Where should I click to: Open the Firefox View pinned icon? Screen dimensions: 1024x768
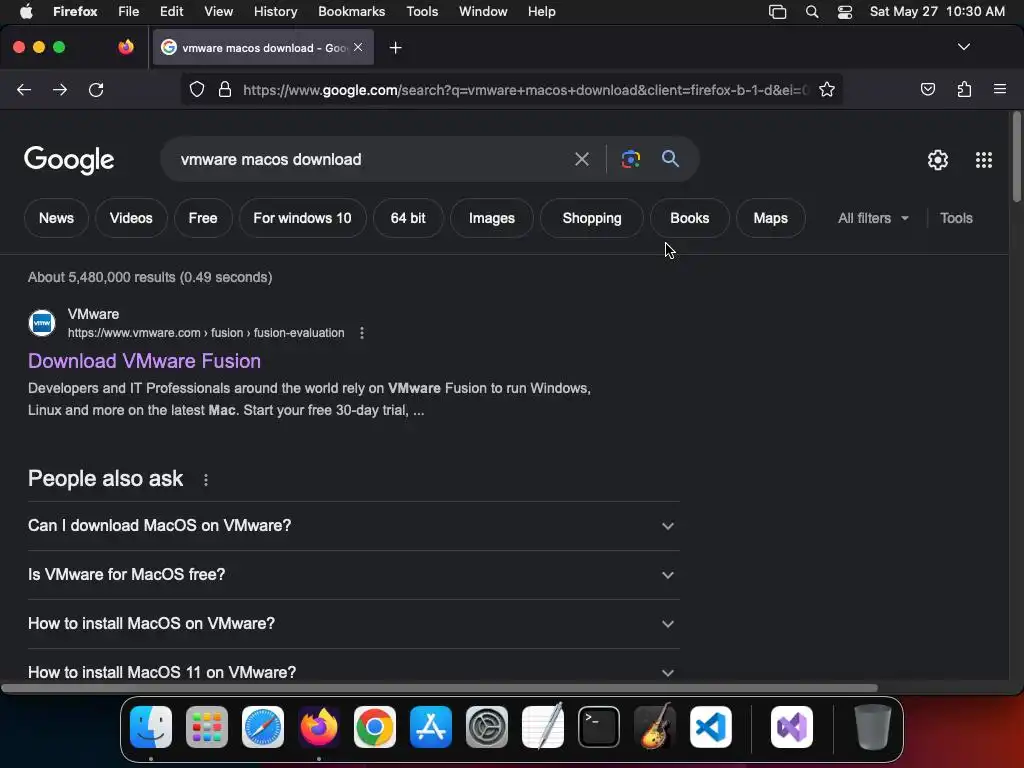point(126,47)
